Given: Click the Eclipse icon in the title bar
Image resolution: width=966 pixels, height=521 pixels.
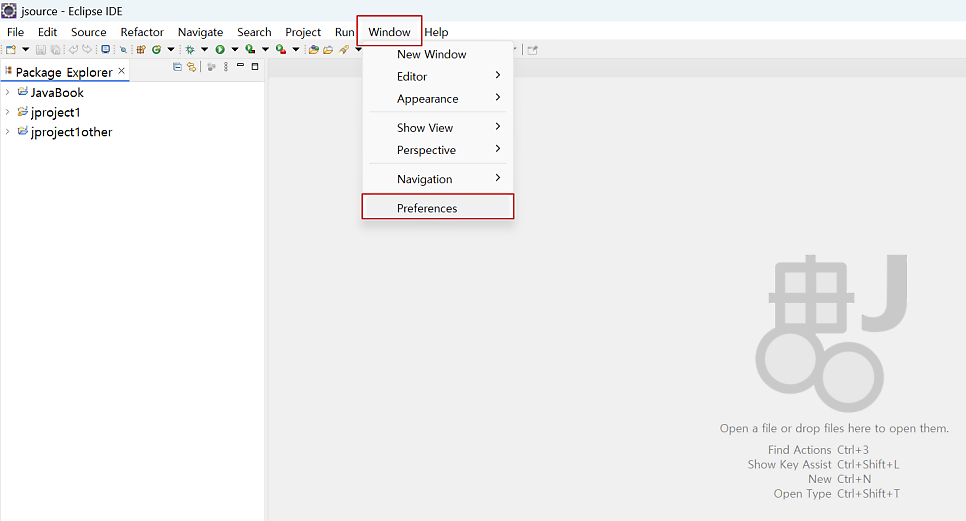Looking at the screenshot, I should coord(9,10).
